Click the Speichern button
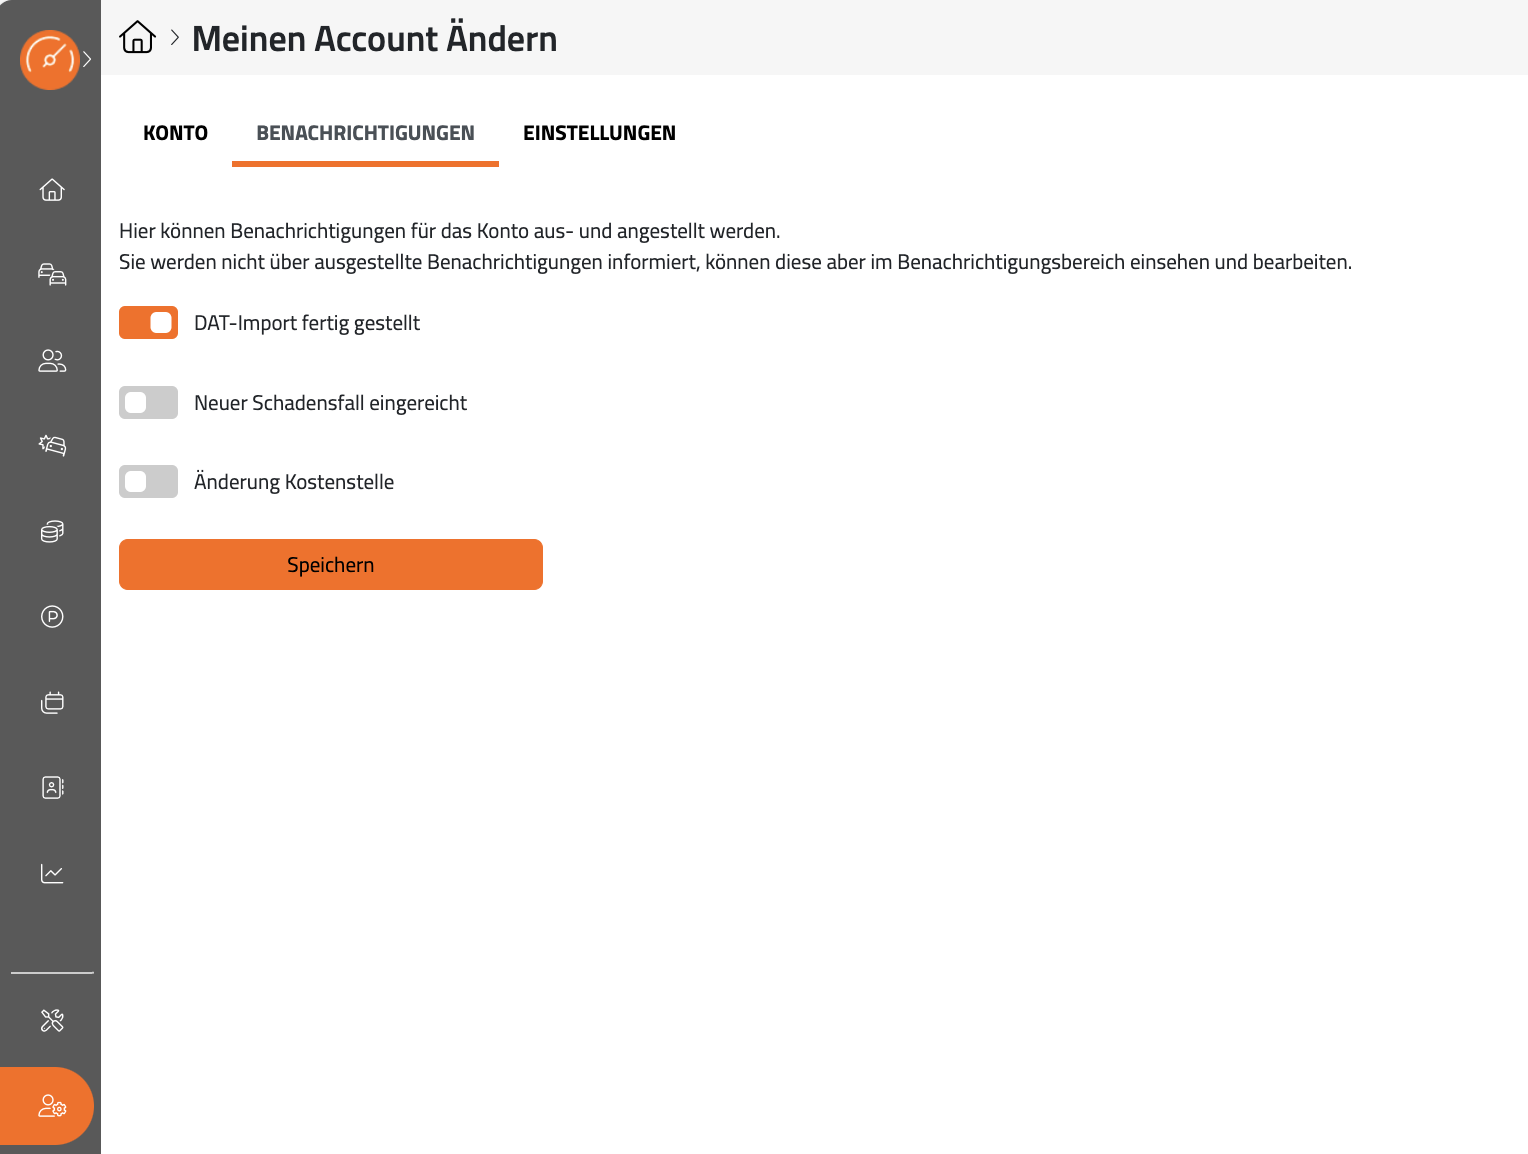This screenshot has height=1154, width=1528. click(x=331, y=564)
